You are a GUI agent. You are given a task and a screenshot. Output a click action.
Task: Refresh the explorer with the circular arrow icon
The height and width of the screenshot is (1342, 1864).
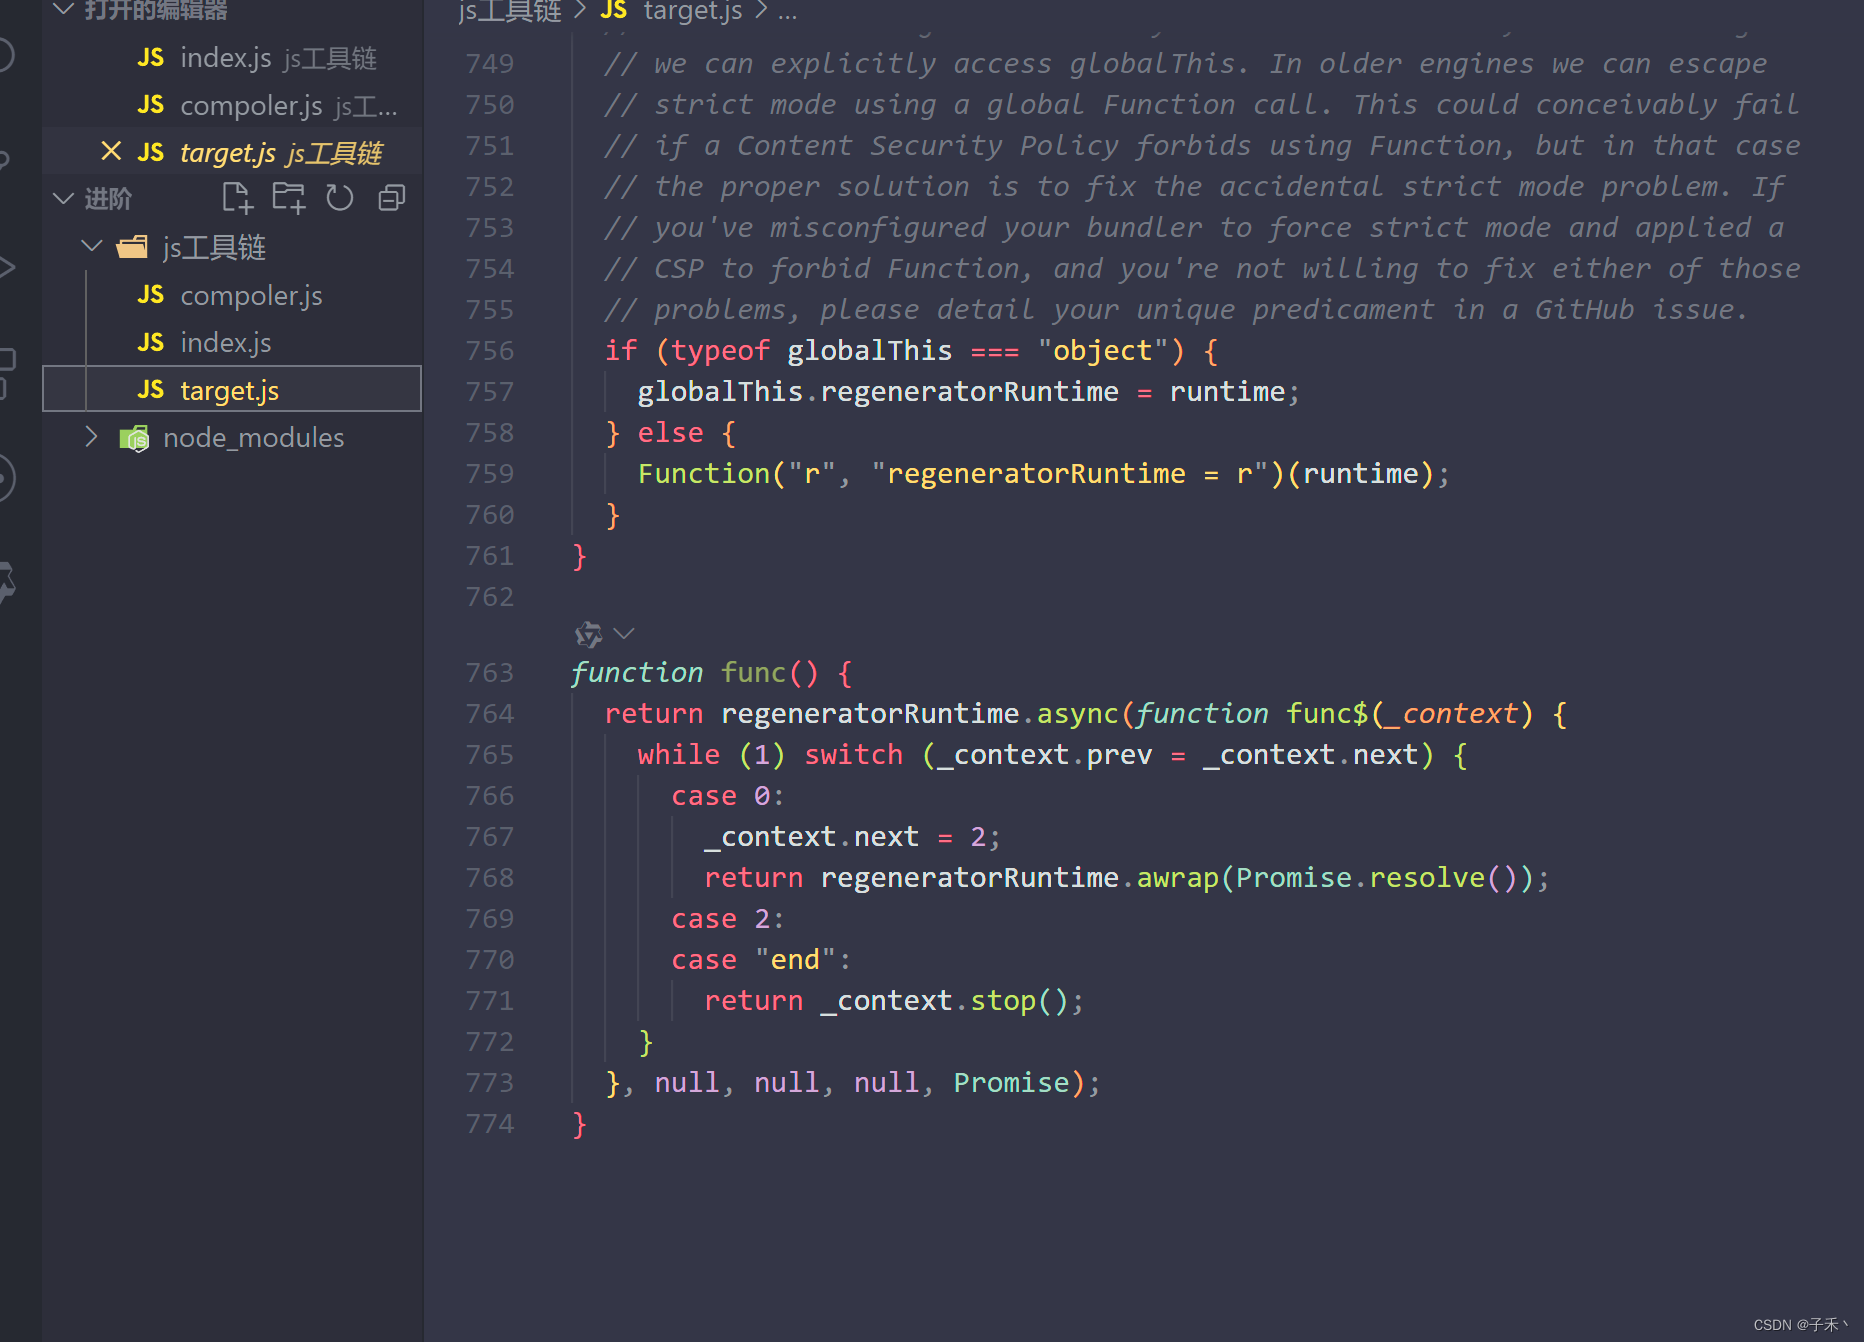[340, 198]
